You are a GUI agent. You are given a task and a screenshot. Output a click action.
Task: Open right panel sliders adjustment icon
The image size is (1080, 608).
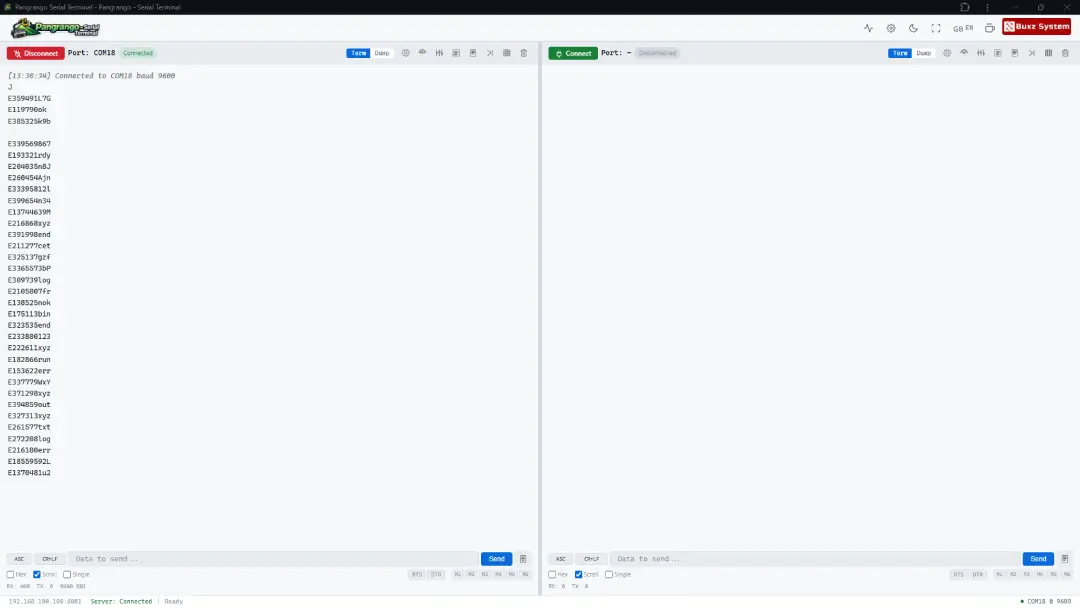(x=981, y=53)
